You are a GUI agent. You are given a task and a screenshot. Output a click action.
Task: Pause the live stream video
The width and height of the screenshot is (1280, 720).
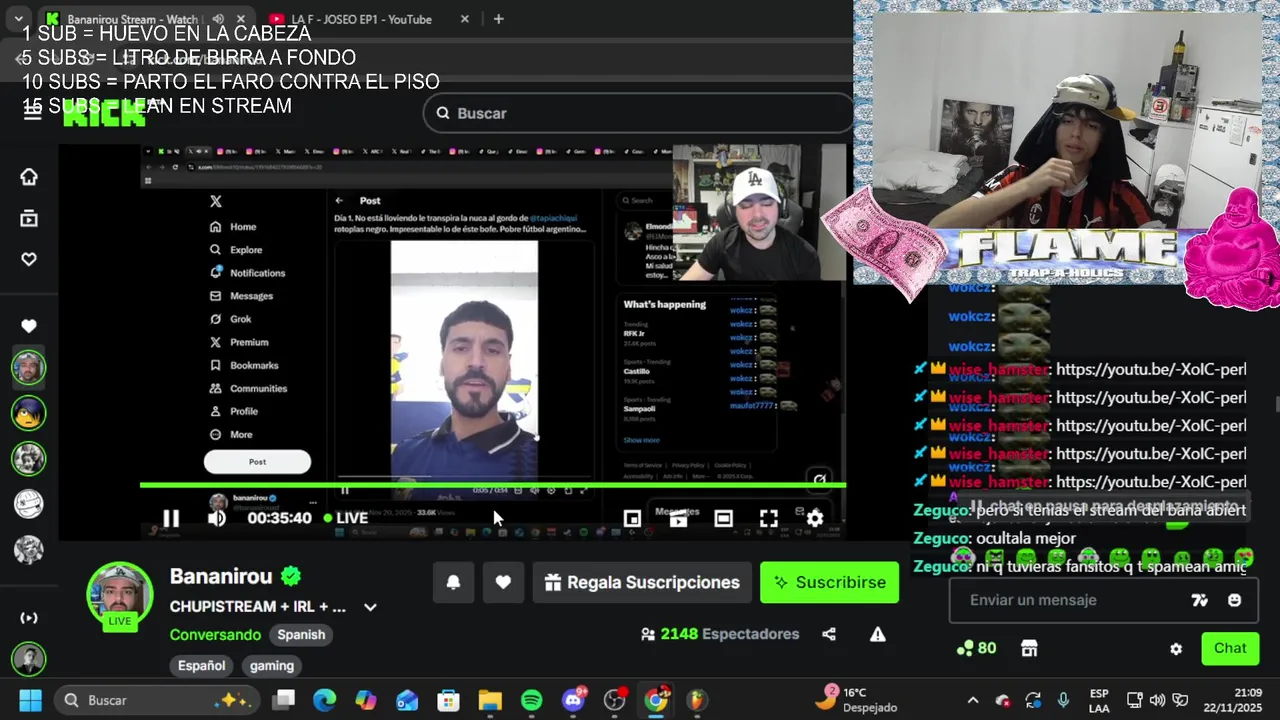171,518
